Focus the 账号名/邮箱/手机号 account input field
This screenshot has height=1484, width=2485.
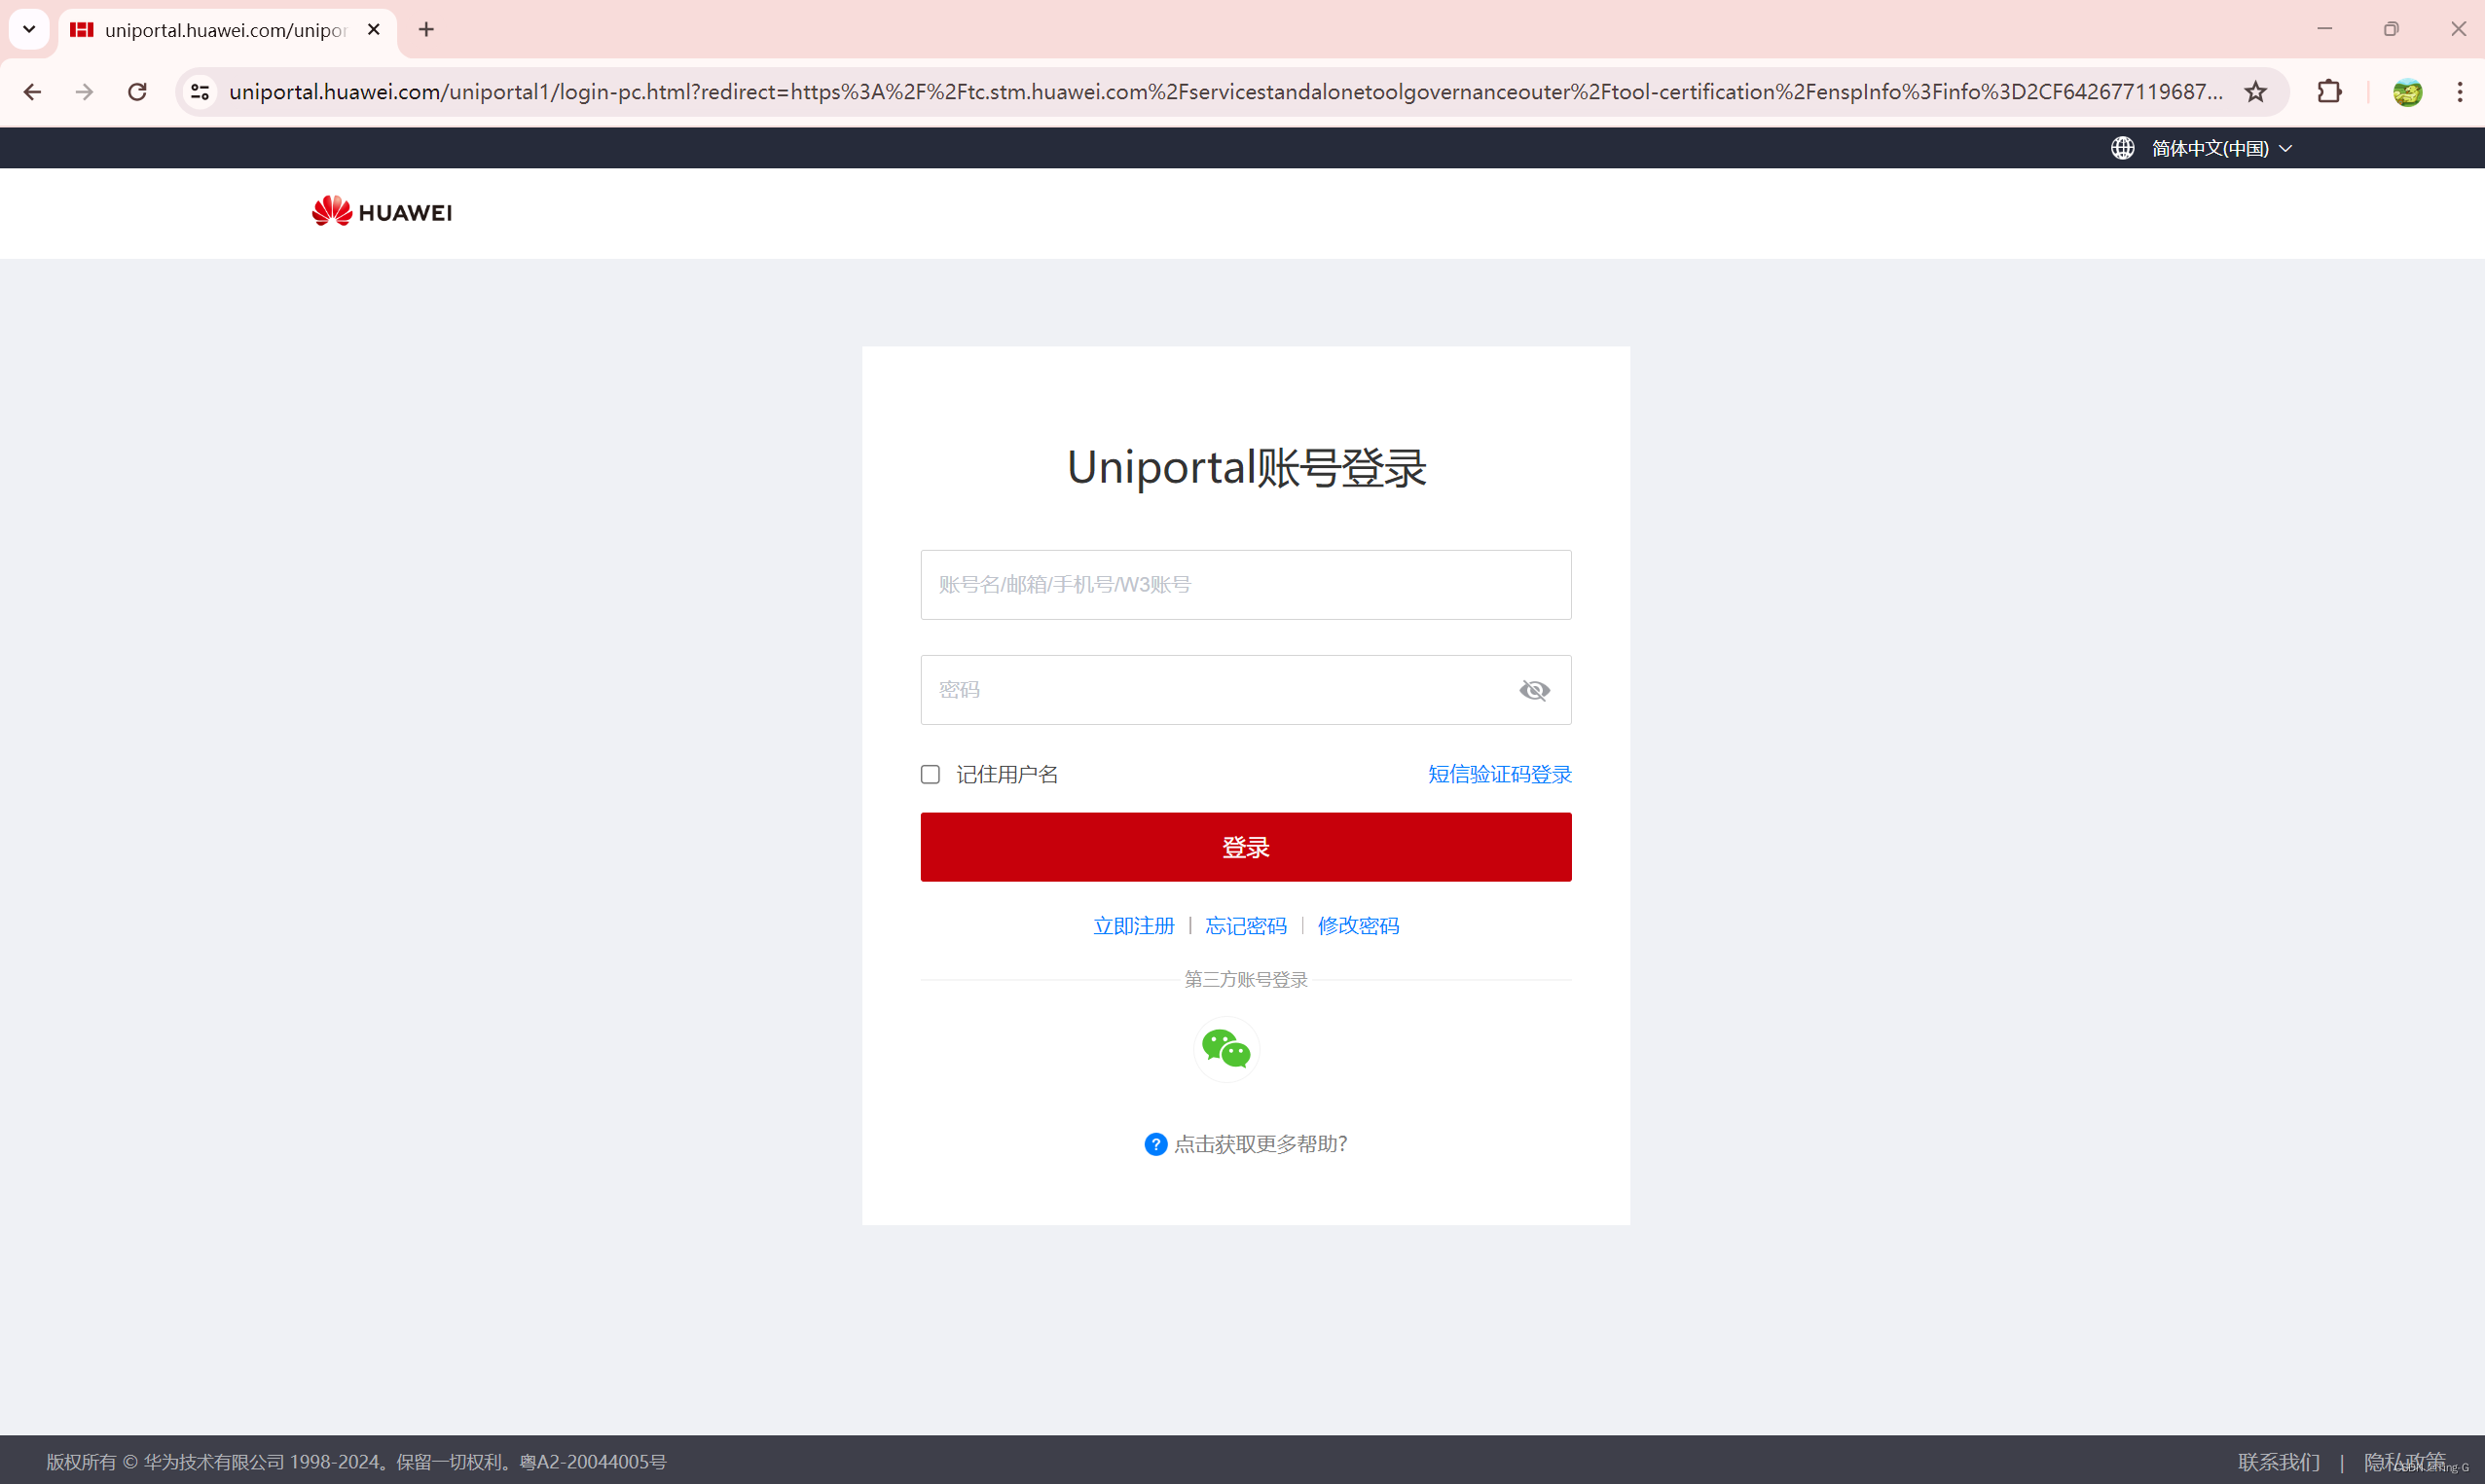click(1245, 585)
